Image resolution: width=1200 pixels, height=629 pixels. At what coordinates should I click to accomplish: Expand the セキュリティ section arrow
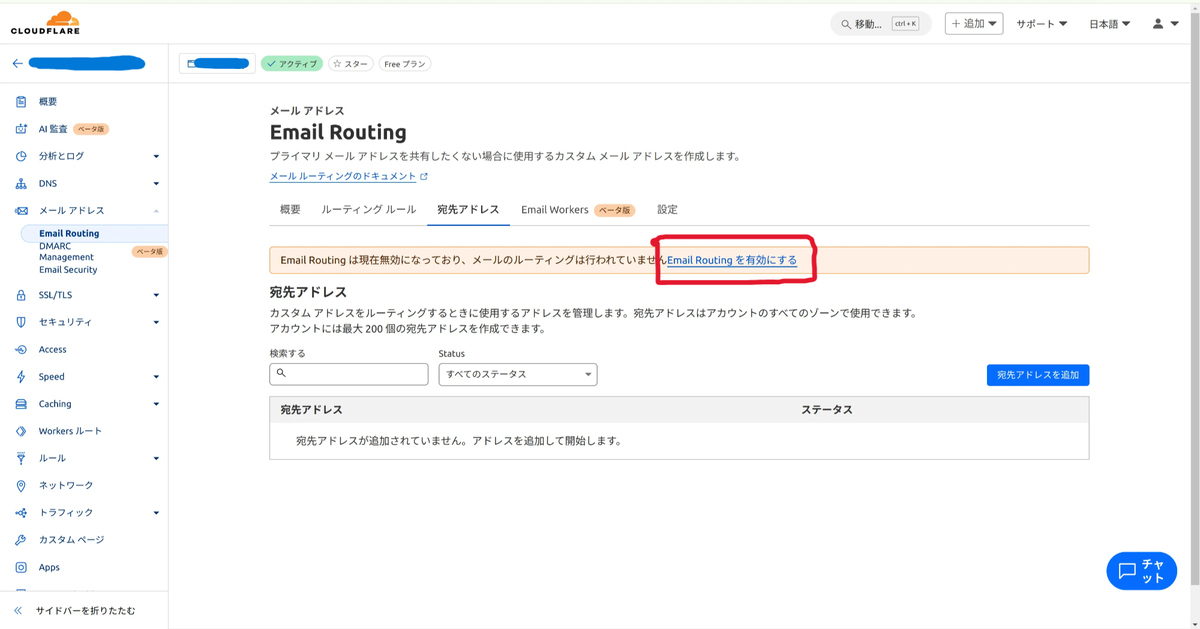click(x=156, y=322)
